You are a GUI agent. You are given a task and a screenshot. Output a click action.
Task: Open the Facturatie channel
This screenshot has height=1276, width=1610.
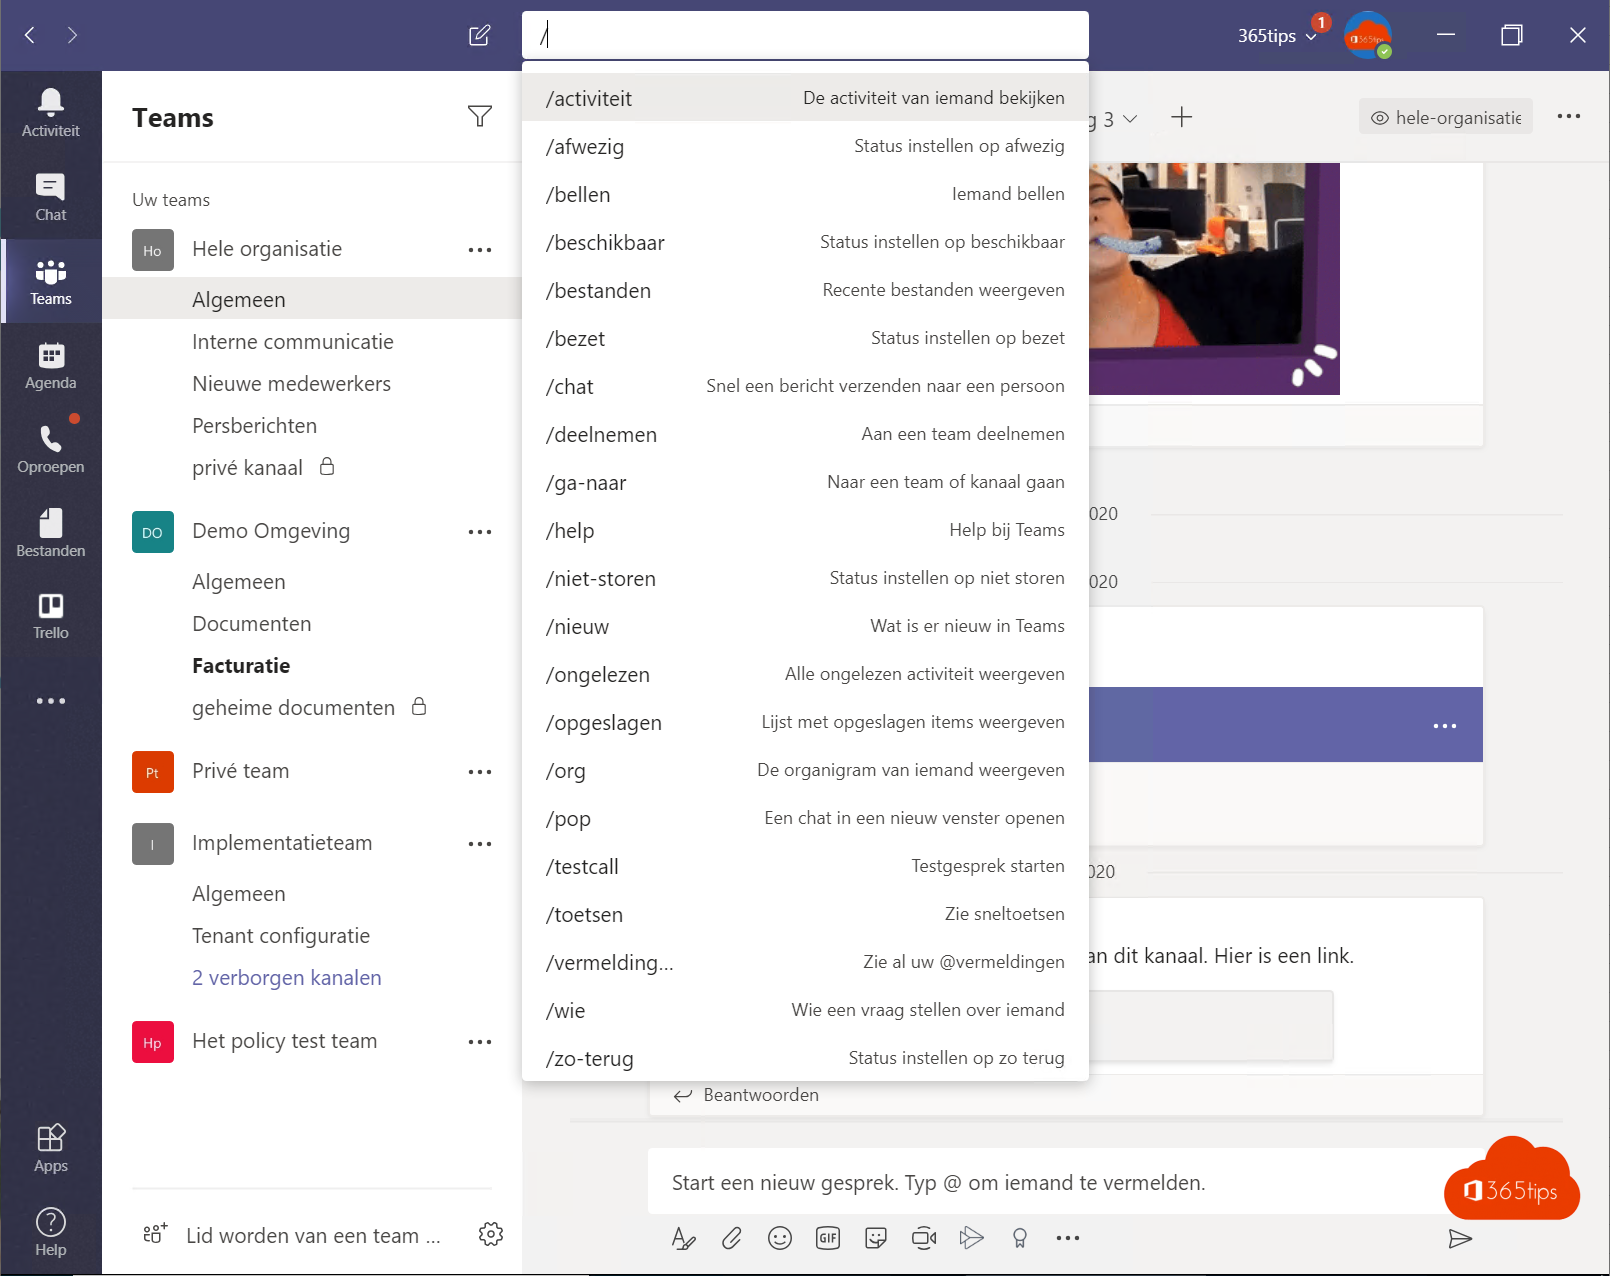(x=241, y=666)
